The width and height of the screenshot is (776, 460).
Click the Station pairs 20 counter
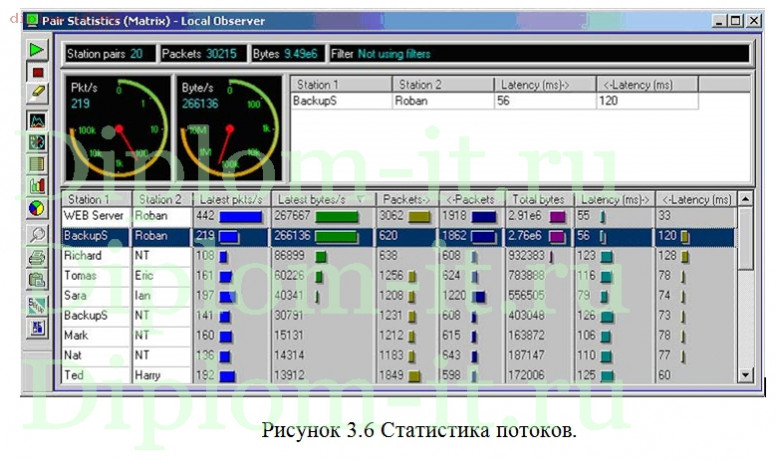pos(108,54)
